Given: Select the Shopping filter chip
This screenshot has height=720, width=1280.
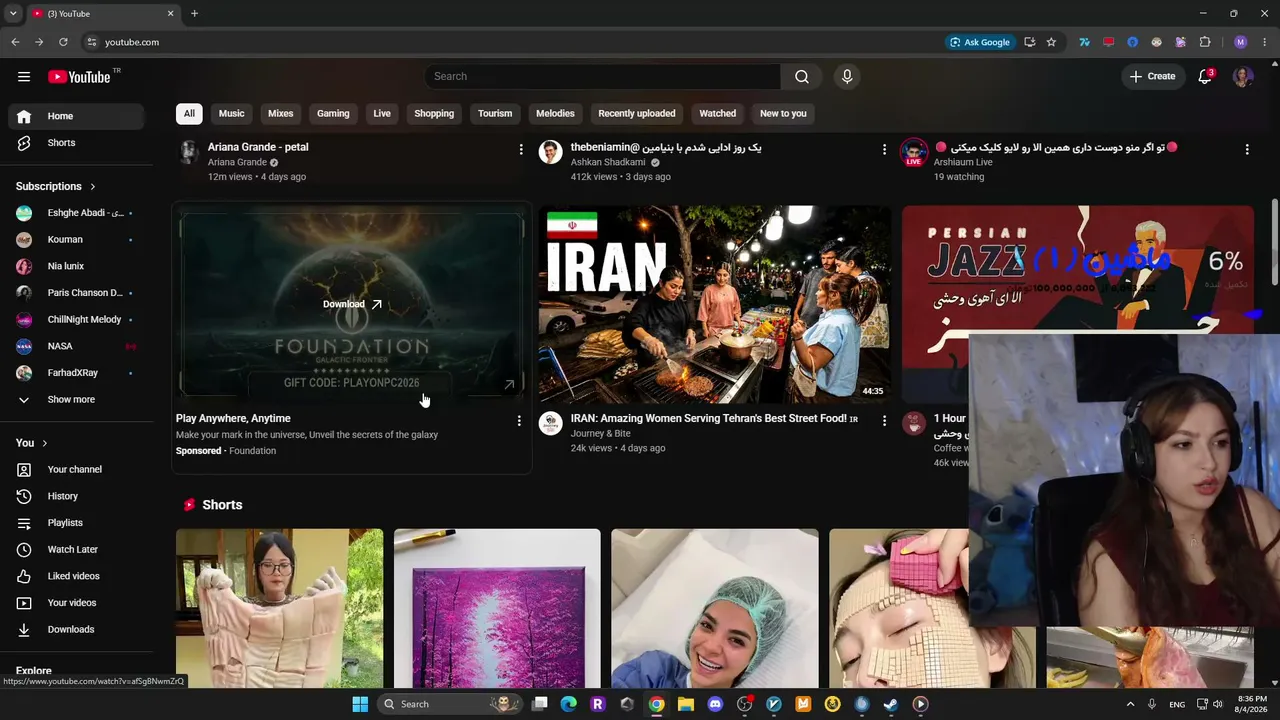Looking at the screenshot, I should pyautogui.click(x=434, y=114).
